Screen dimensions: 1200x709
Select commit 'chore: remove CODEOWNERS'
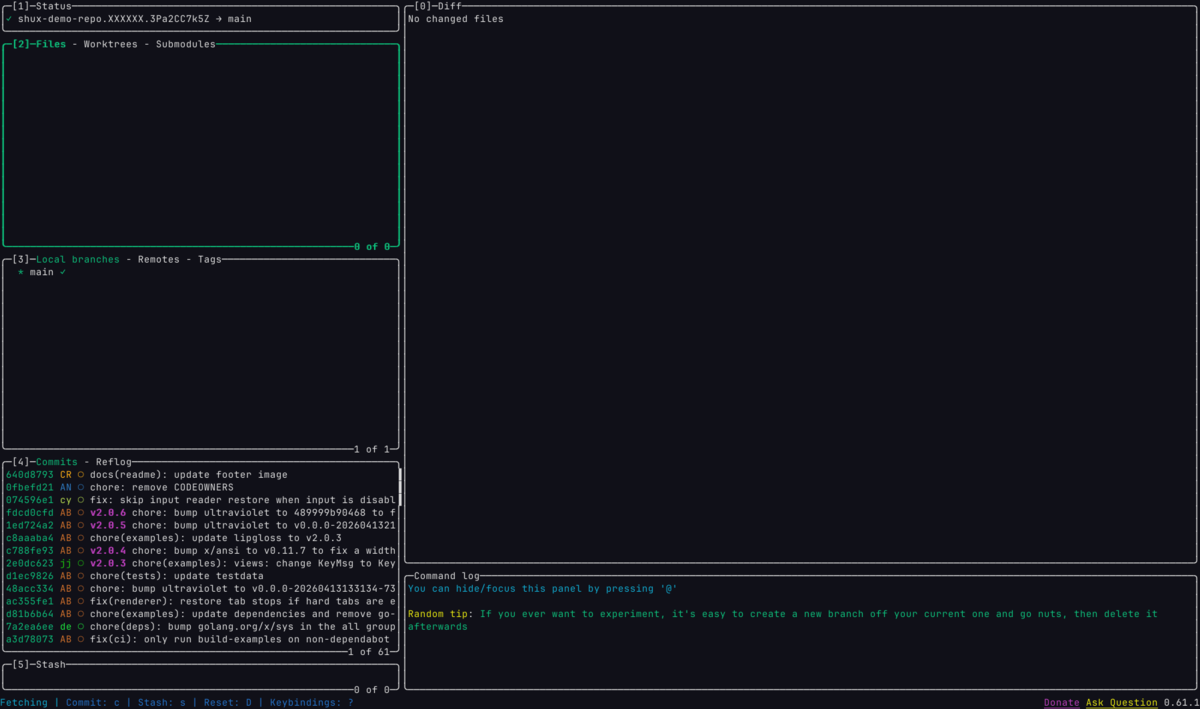[200, 487]
